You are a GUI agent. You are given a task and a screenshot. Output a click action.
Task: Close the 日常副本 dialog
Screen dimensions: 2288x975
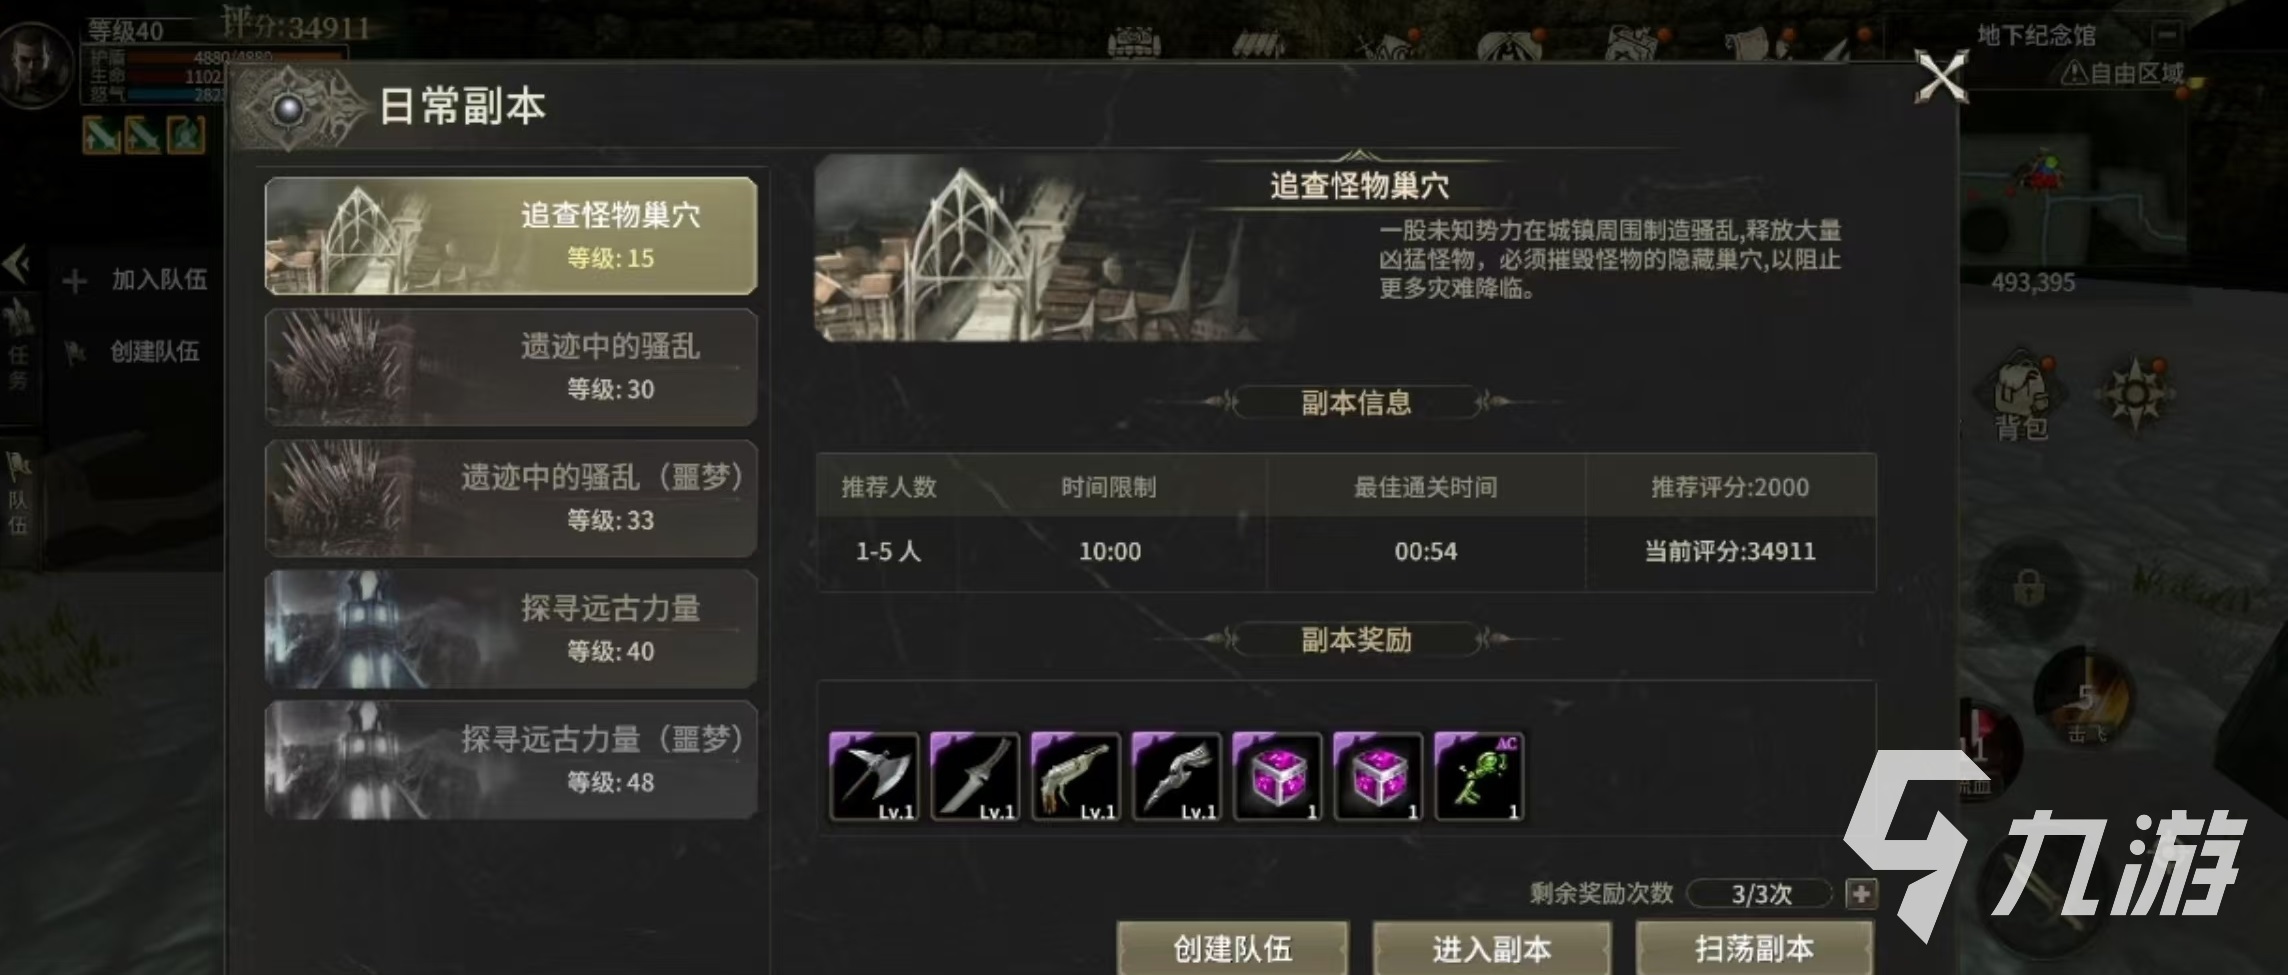[x=1941, y=77]
